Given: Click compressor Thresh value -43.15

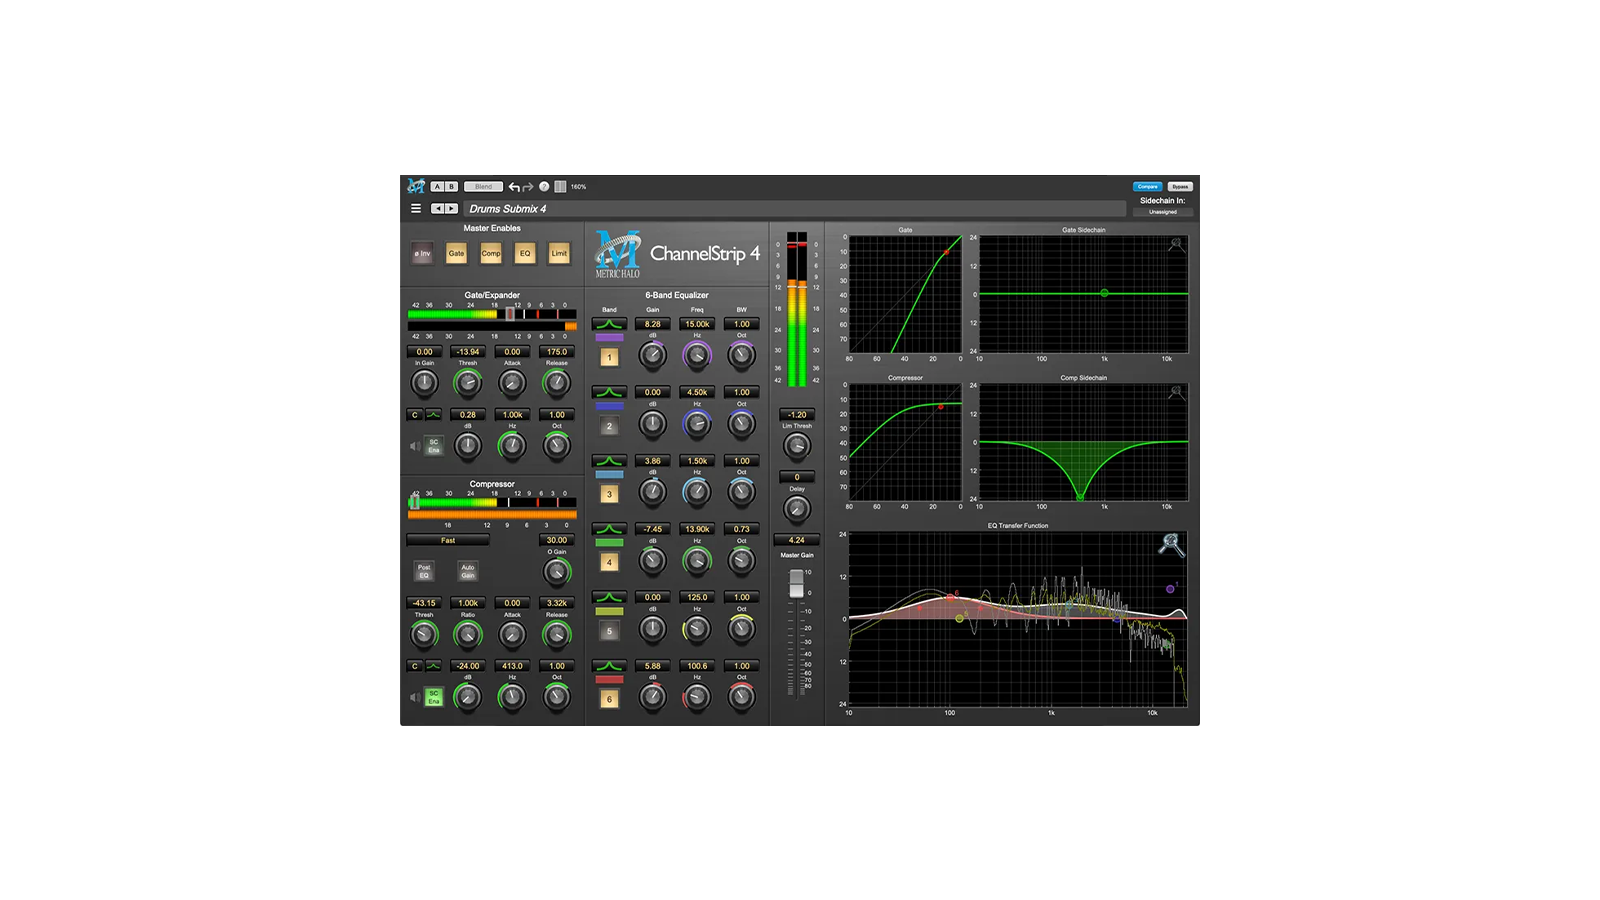Looking at the screenshot, I should click(424, 603).
